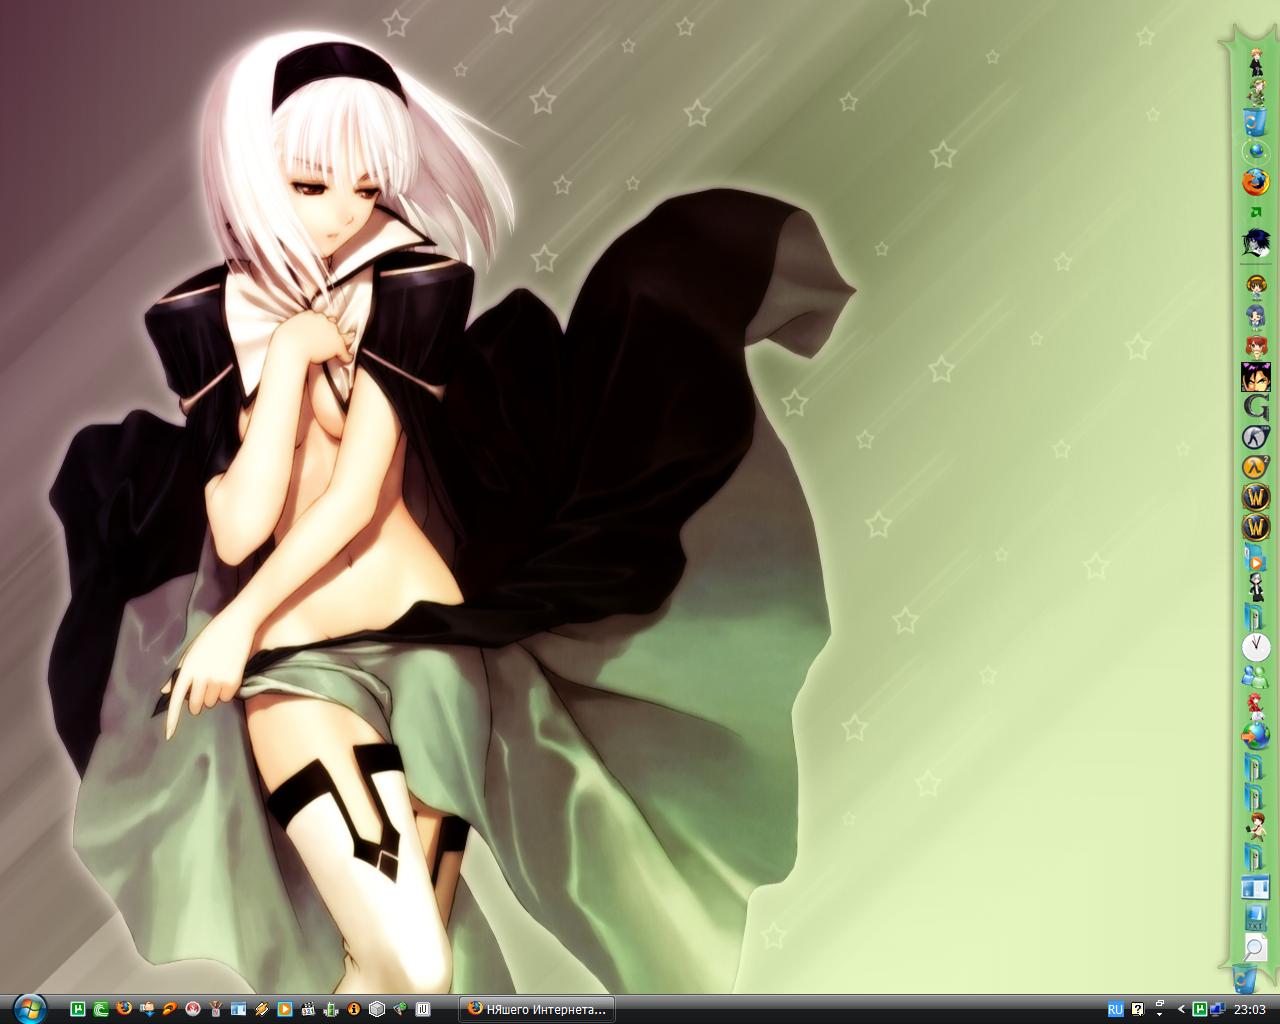This screenshot has height=1024, width=1280.
Task: Open the small green arrow dock icon
Action: tap(1256, 212)
